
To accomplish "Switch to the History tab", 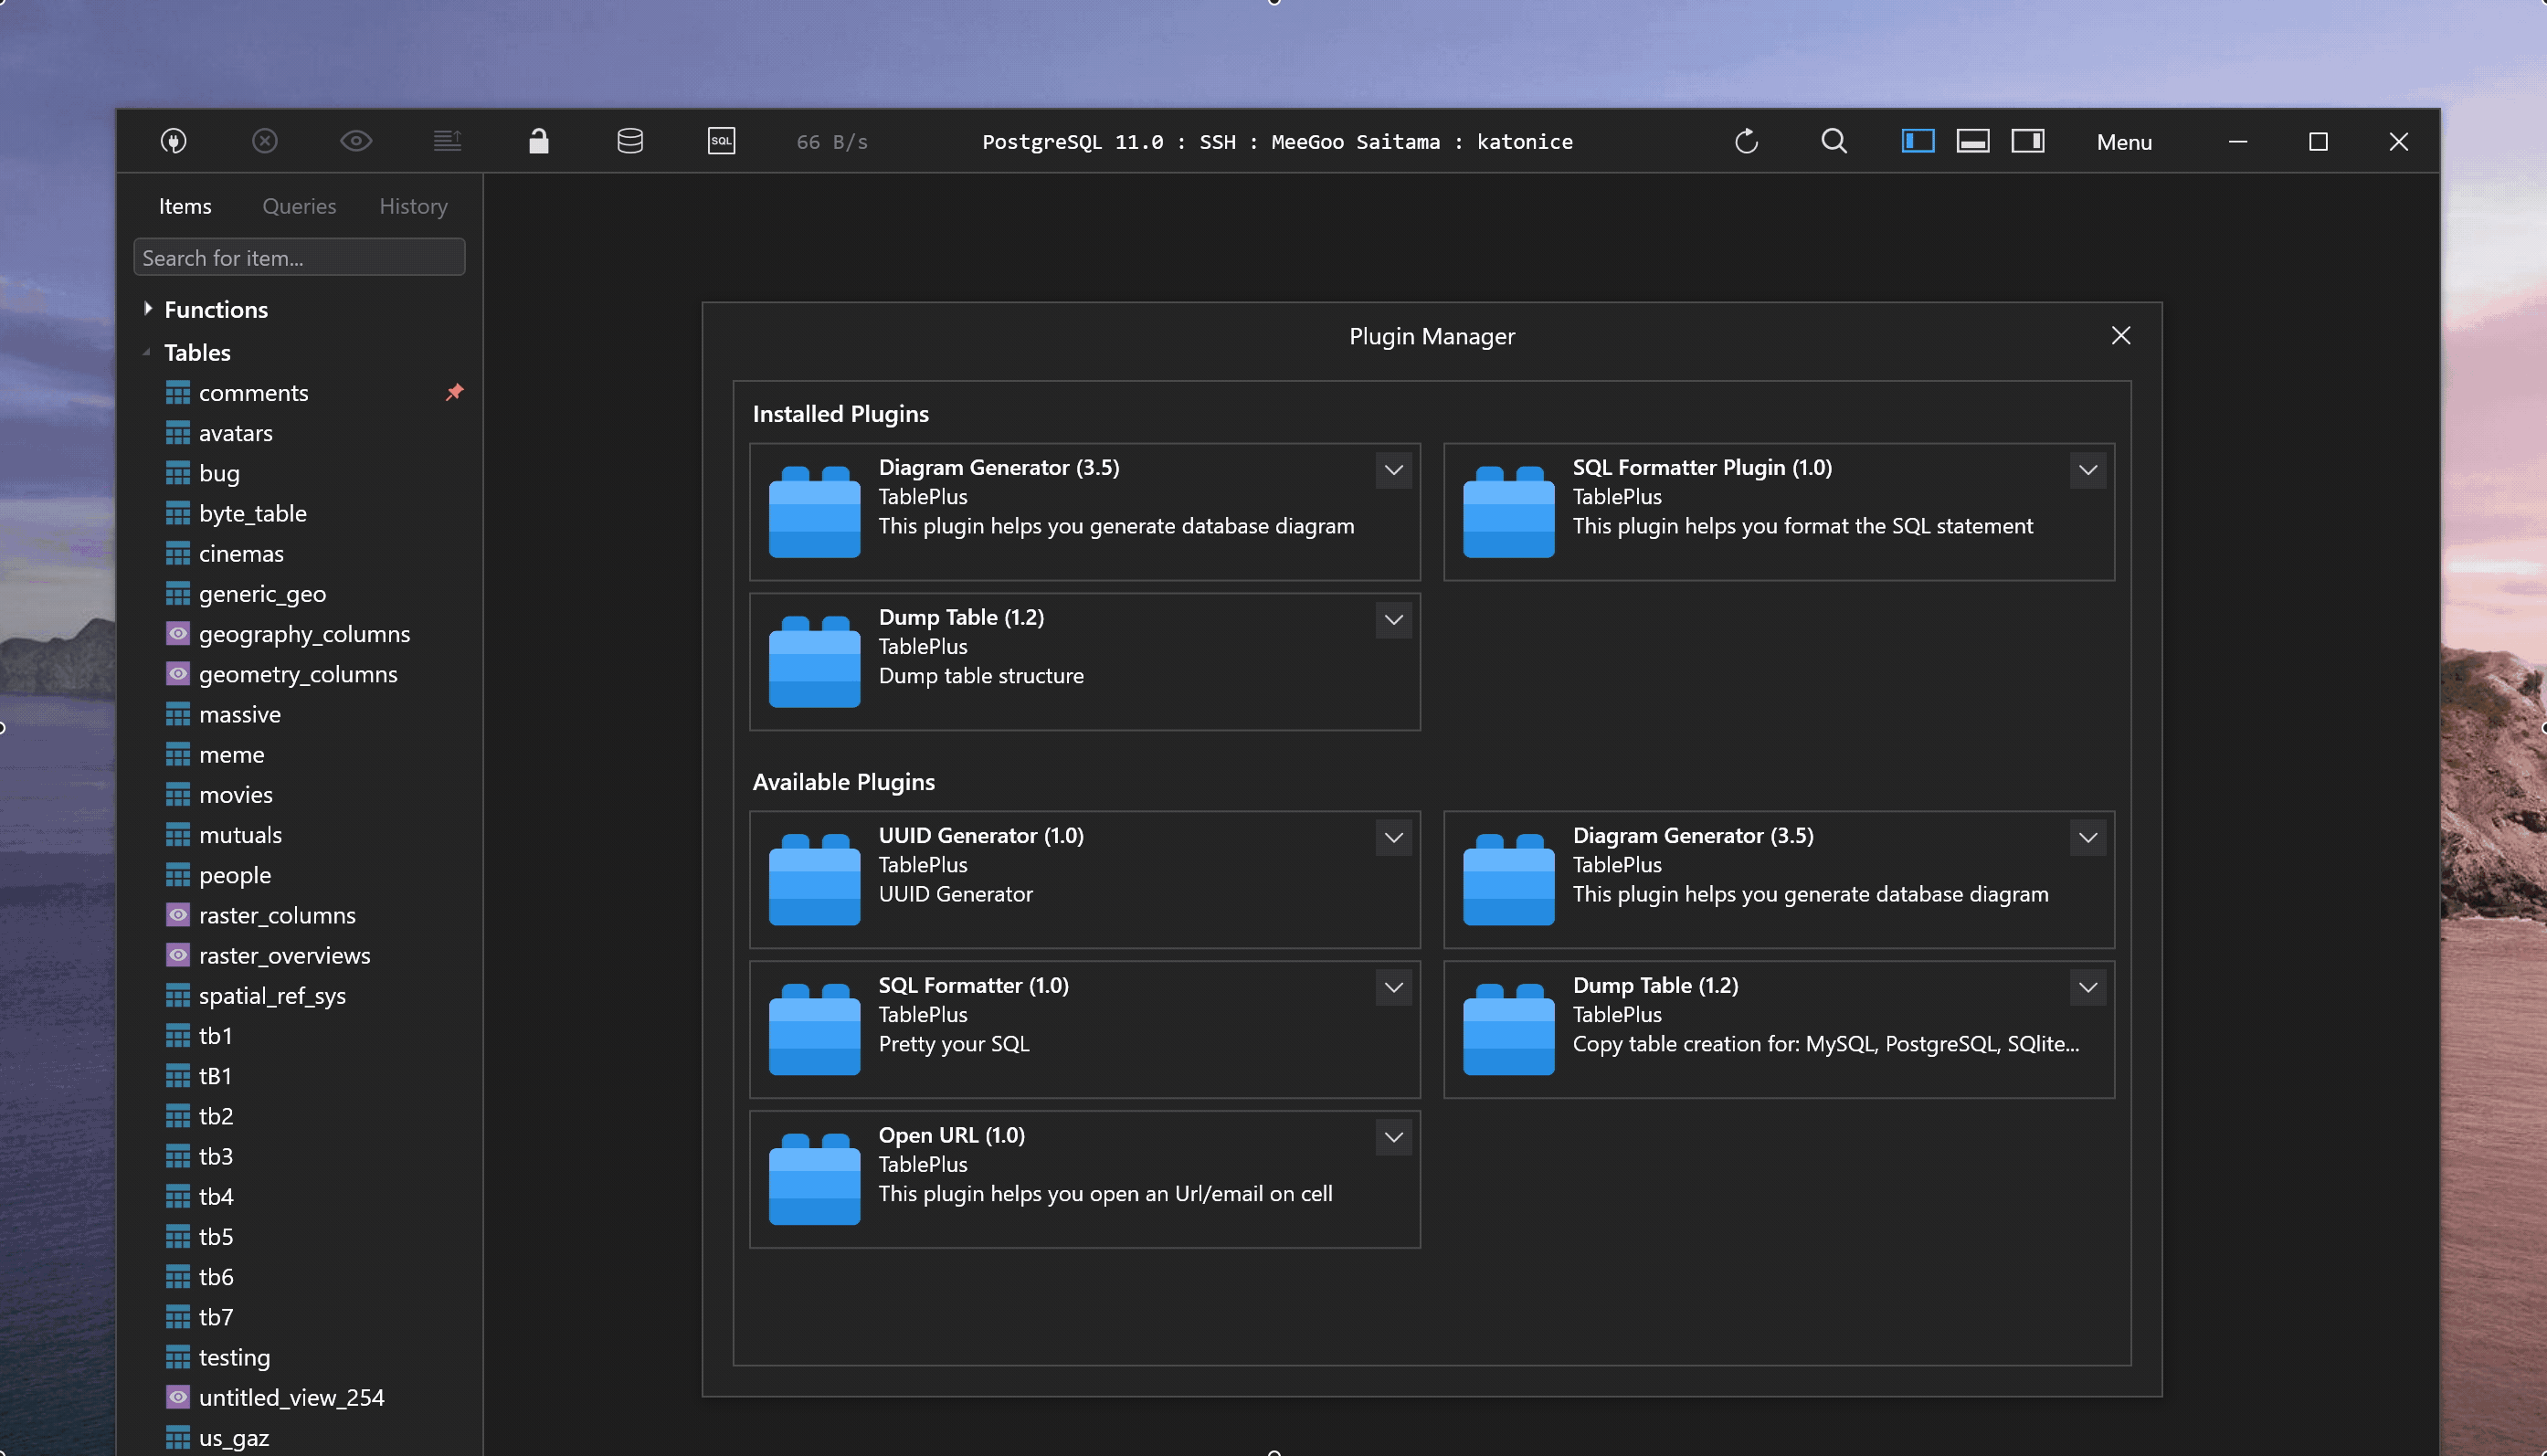I will point(413,206).
